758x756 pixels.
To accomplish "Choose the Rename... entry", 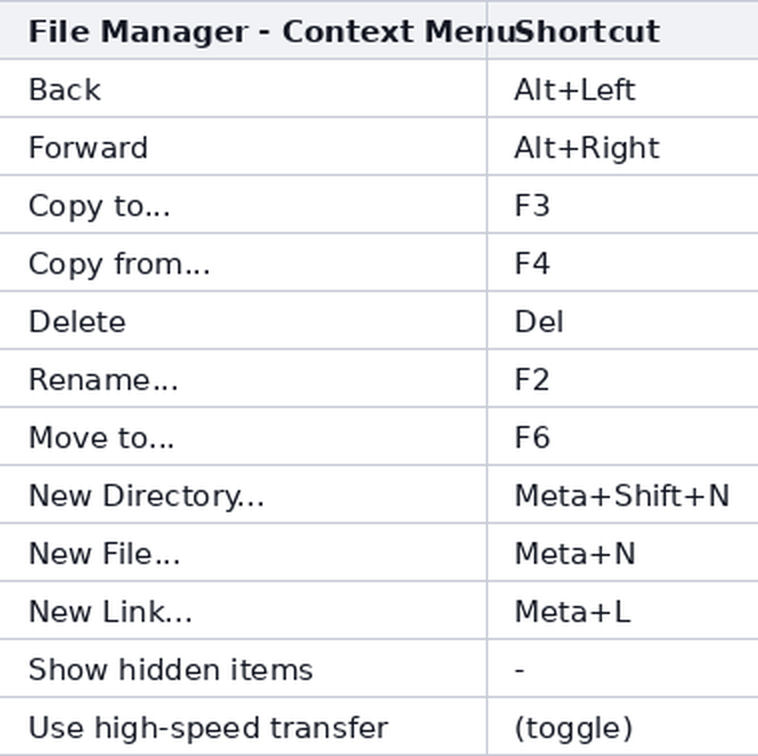I will click(x=379, y=378).
